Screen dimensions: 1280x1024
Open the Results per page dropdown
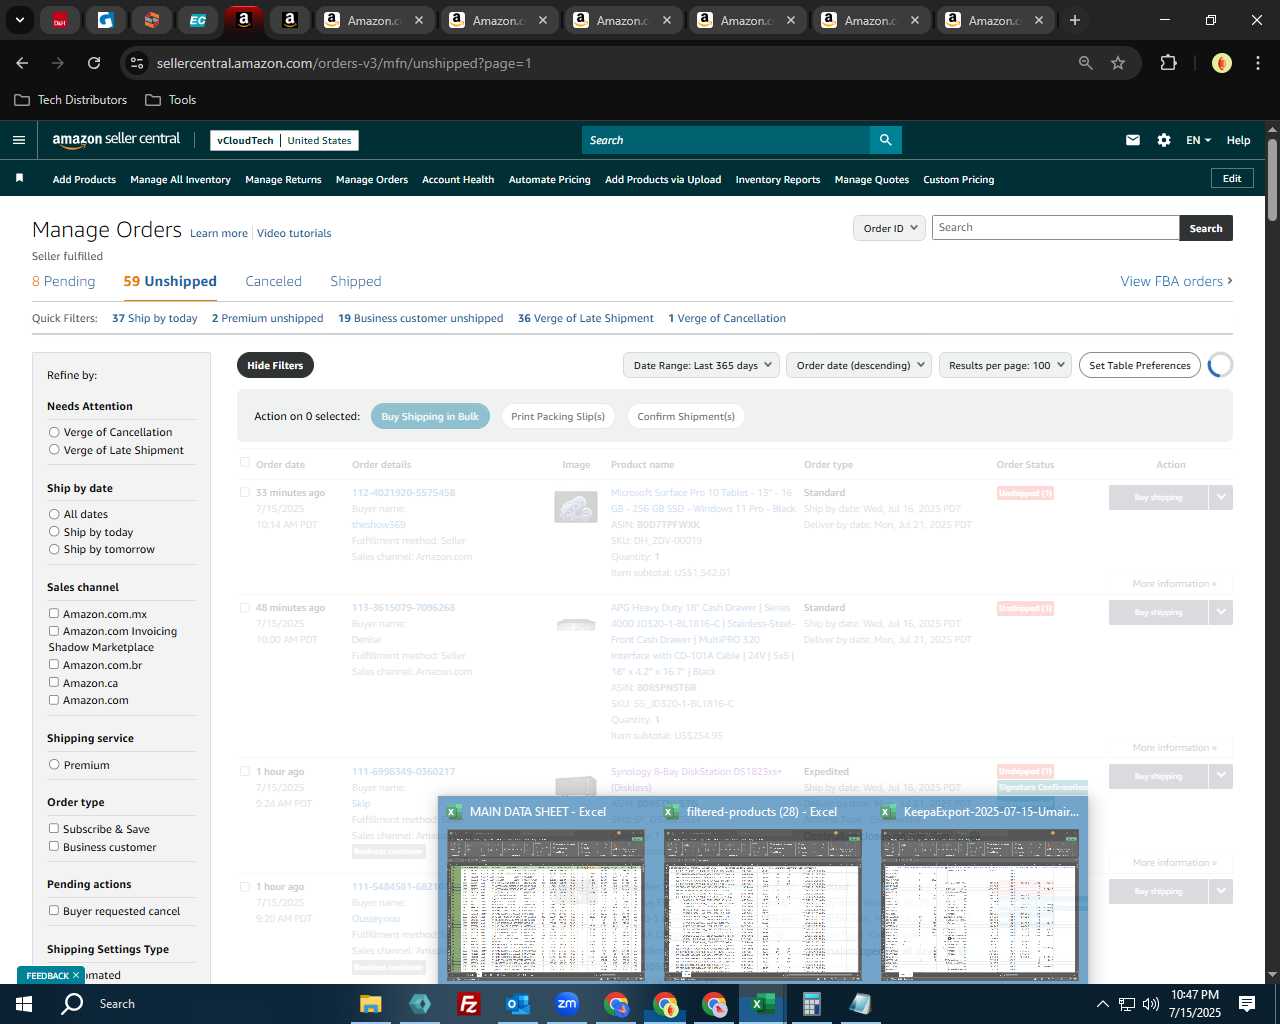click(x=1005, y=365)
